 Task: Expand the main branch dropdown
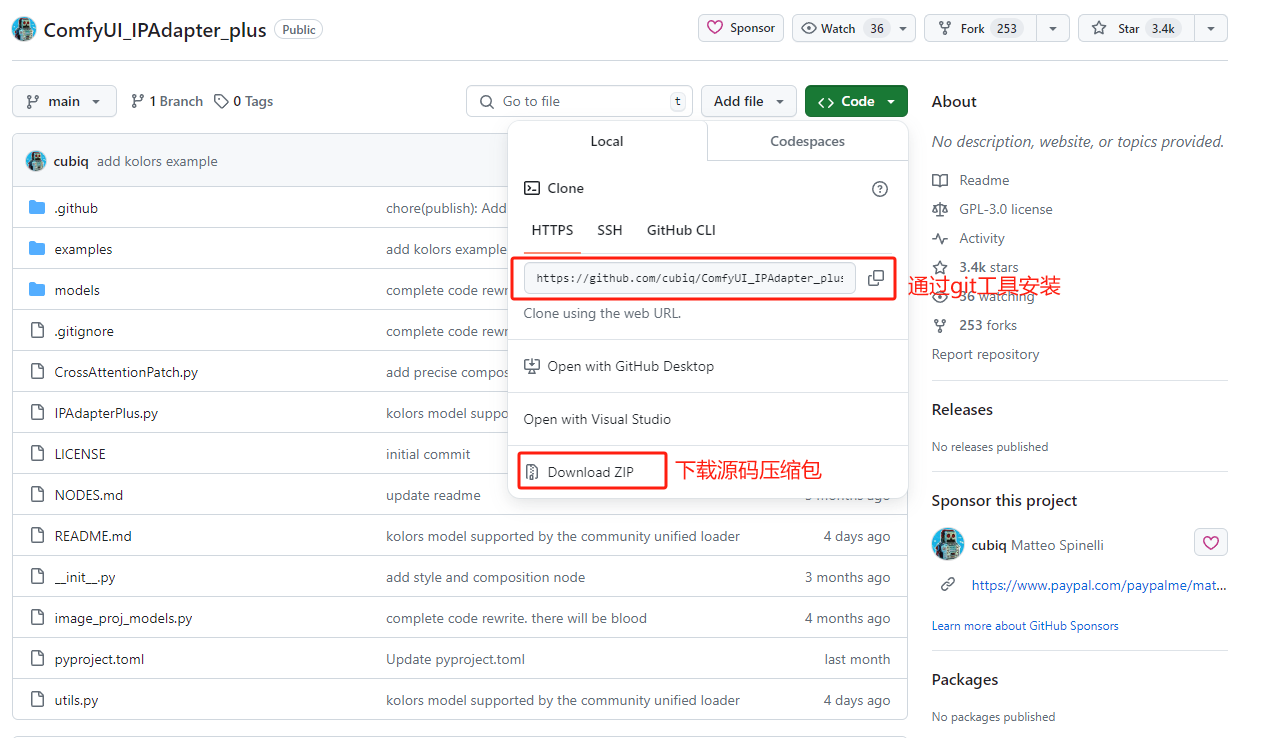pyautogui.click(x=64, y=101)
